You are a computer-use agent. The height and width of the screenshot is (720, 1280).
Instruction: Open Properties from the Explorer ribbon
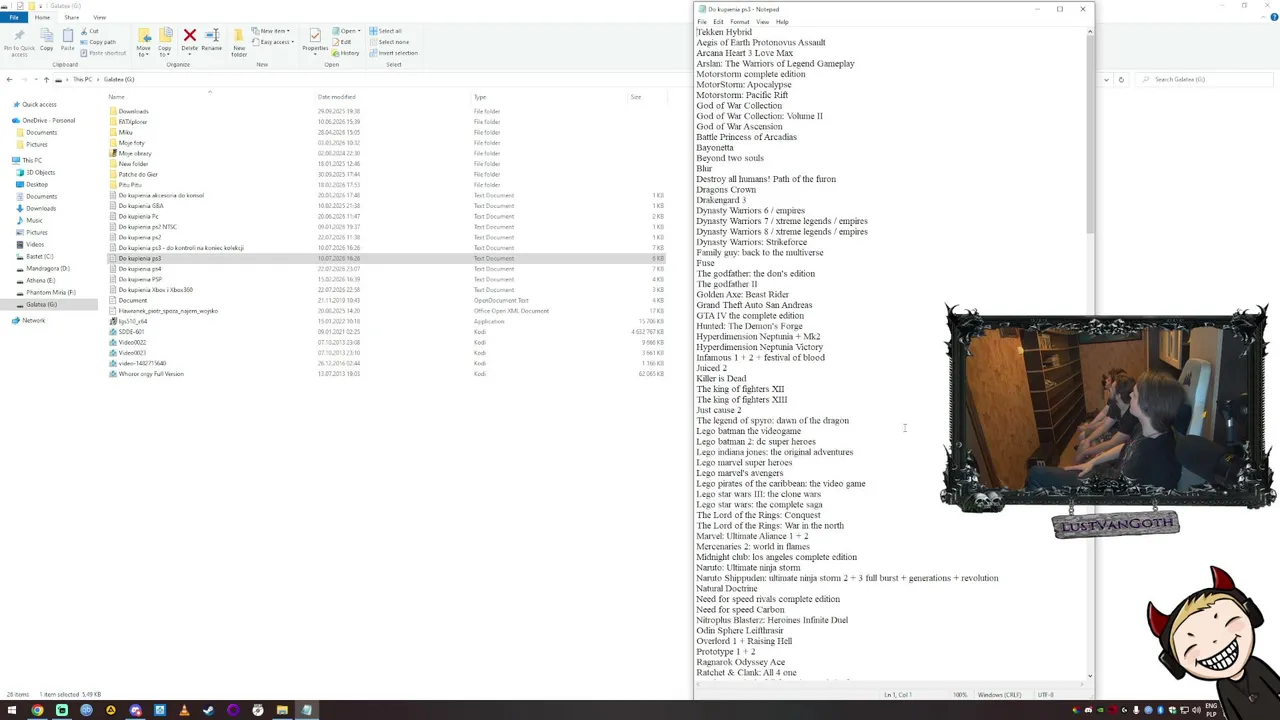tap(315, 40)
